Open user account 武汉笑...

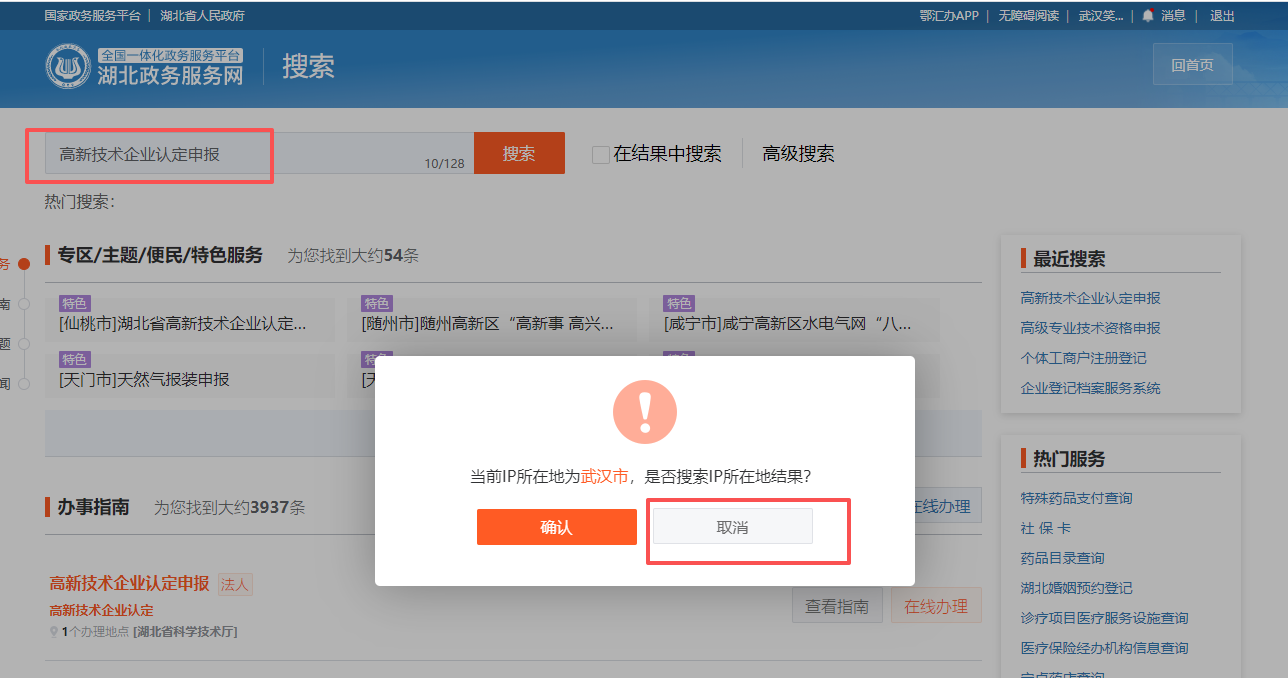point(1100,16)
